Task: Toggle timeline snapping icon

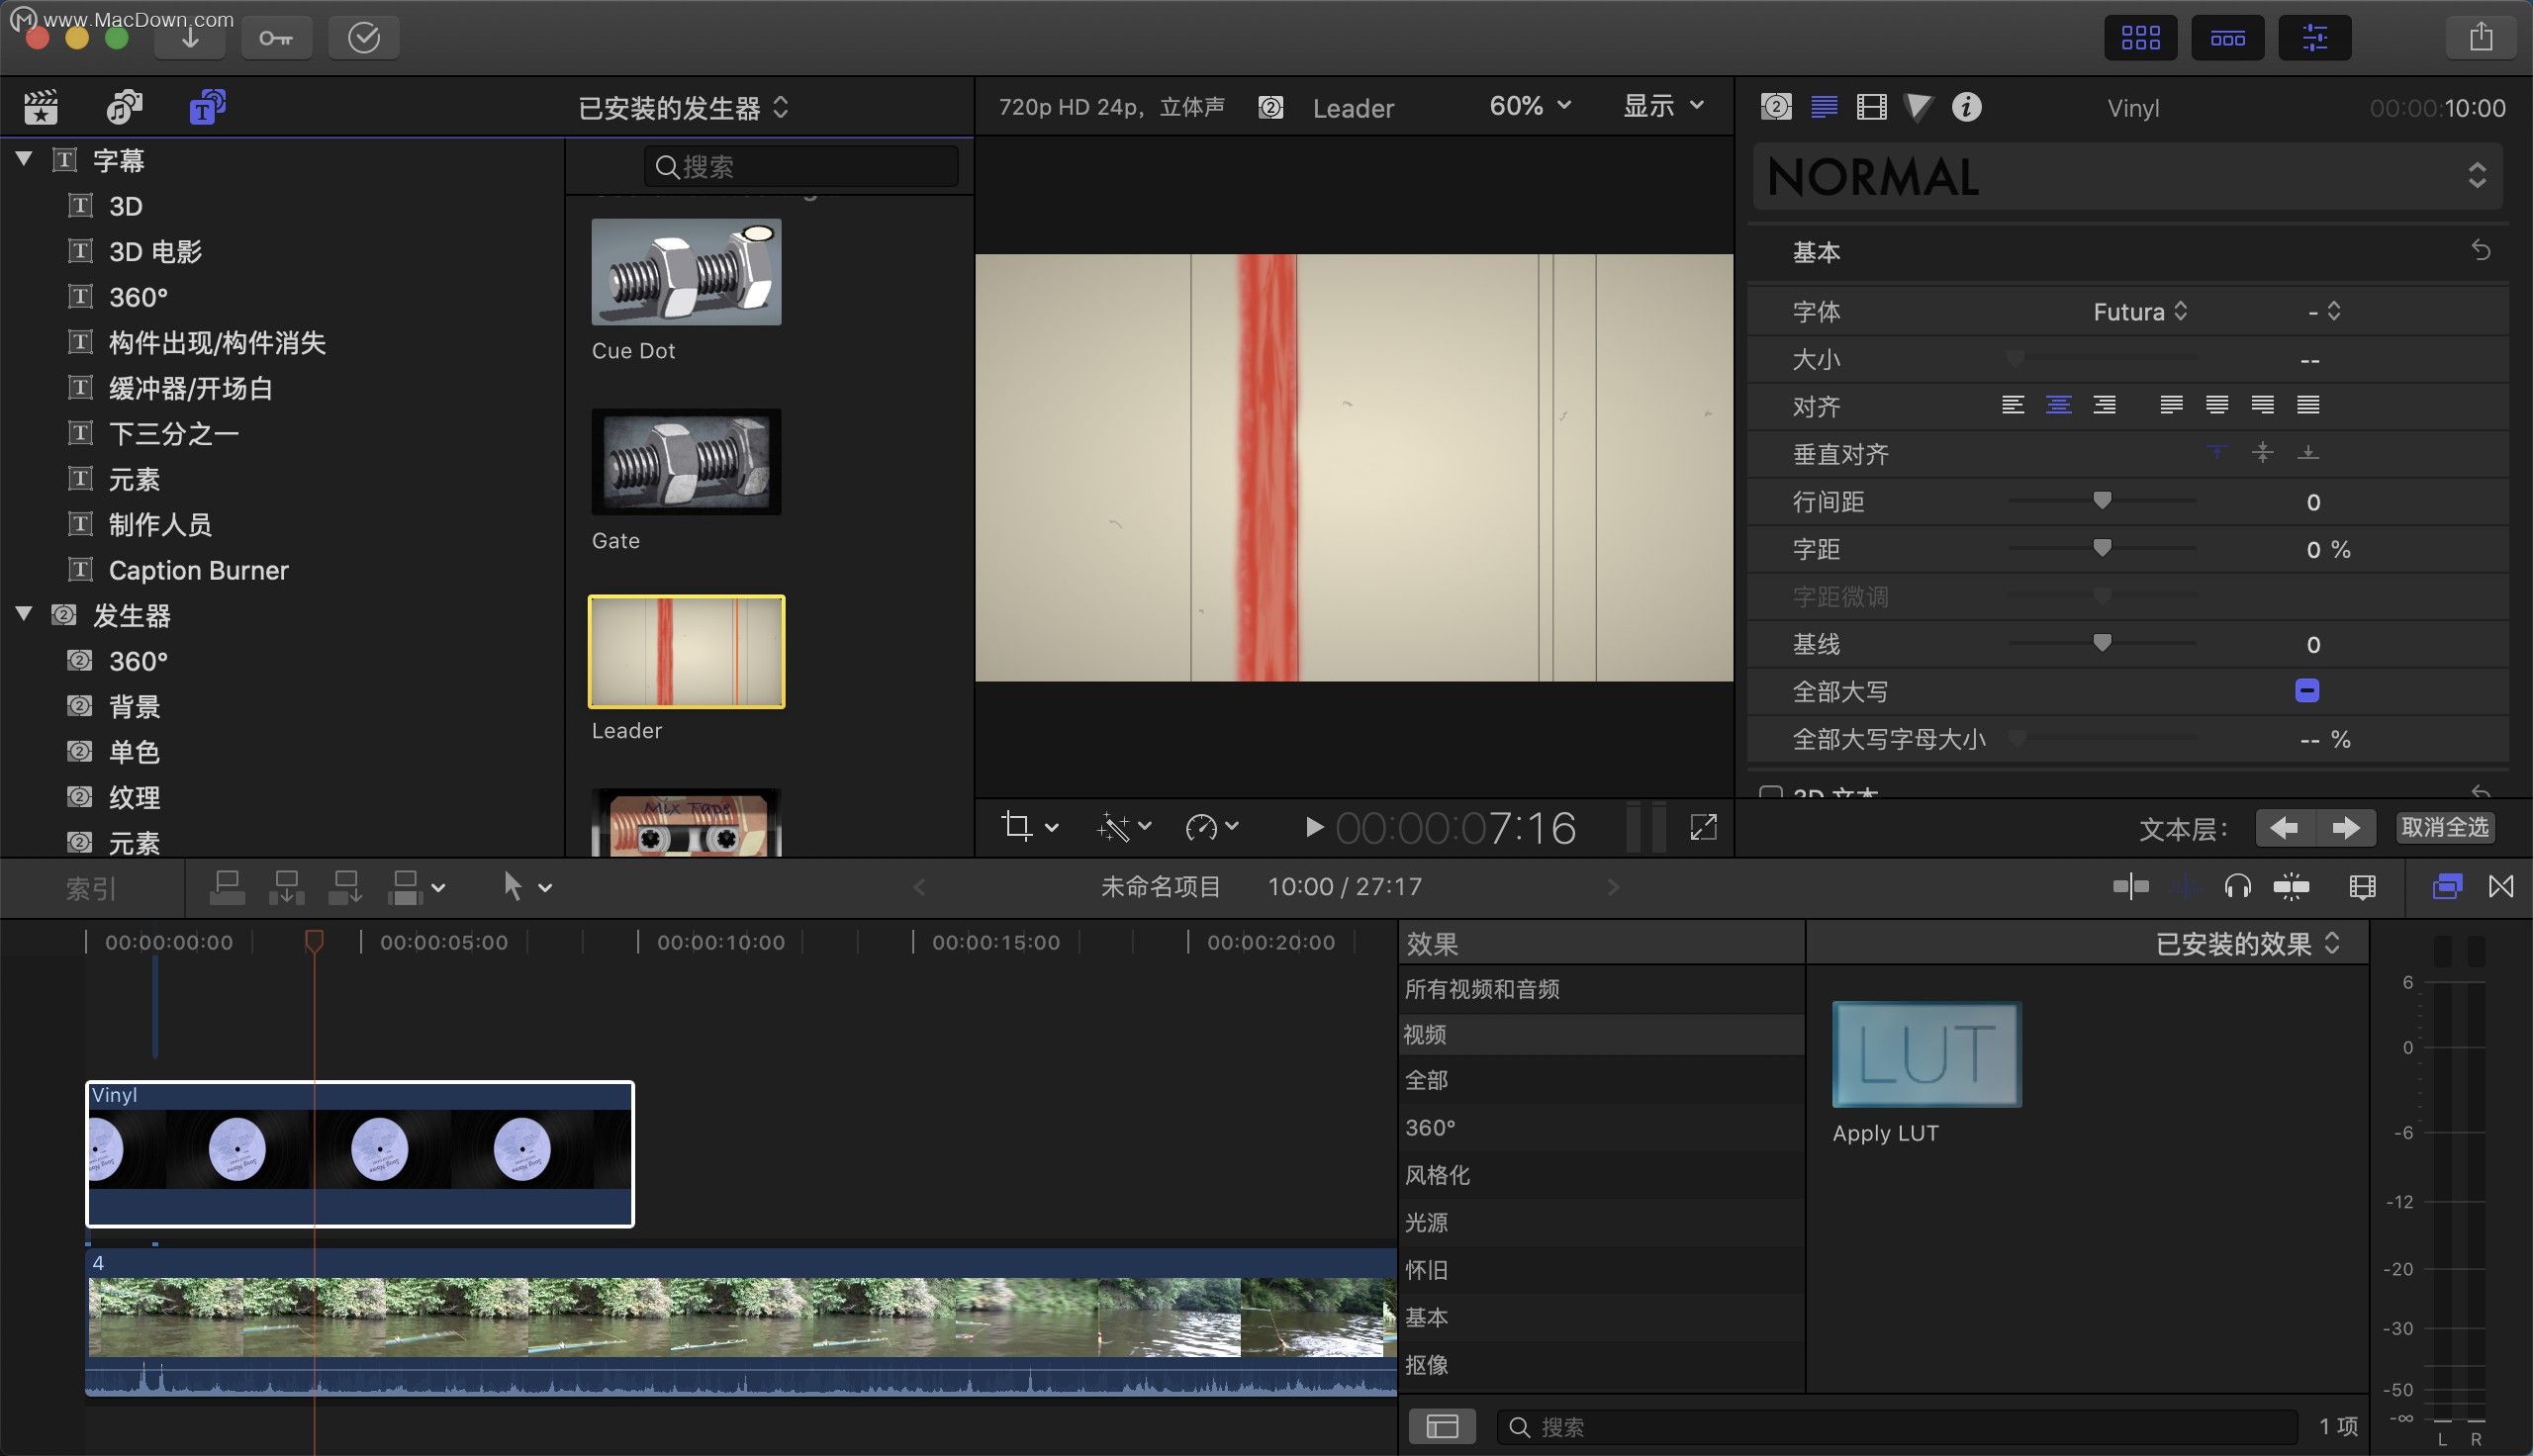Action: pos(2291,887)
